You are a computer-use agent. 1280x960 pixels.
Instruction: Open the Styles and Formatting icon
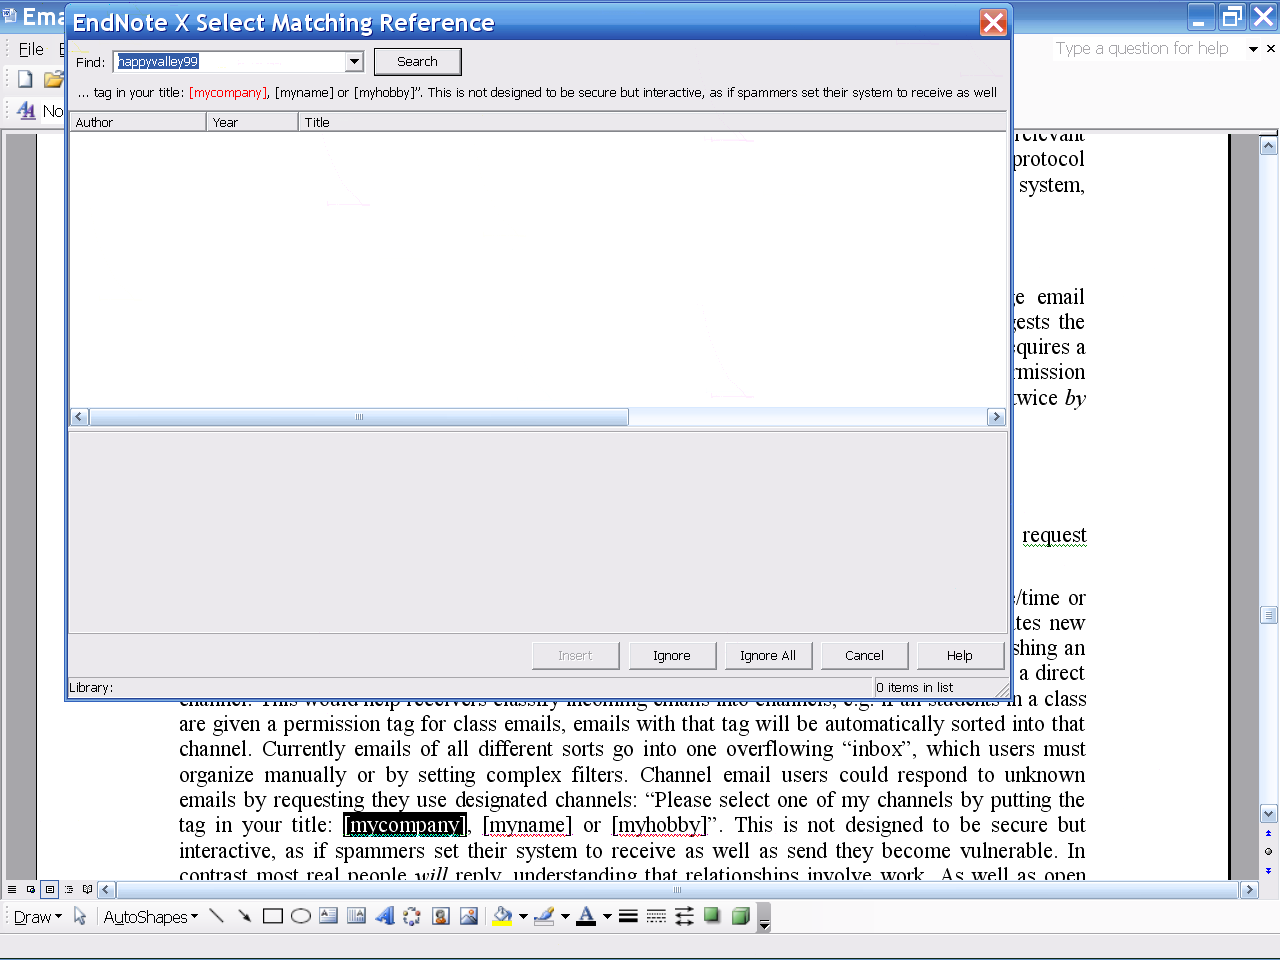pyautogui.click(x=26, y=111)
